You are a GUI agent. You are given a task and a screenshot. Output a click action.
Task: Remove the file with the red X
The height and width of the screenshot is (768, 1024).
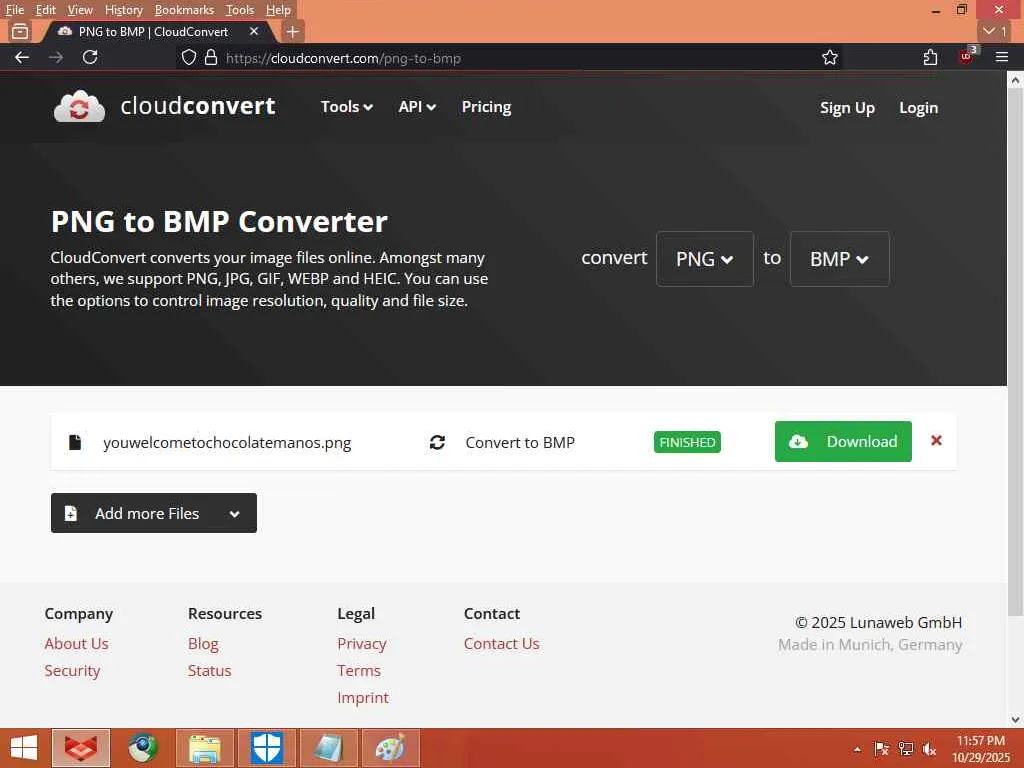(x=936, y=441)
